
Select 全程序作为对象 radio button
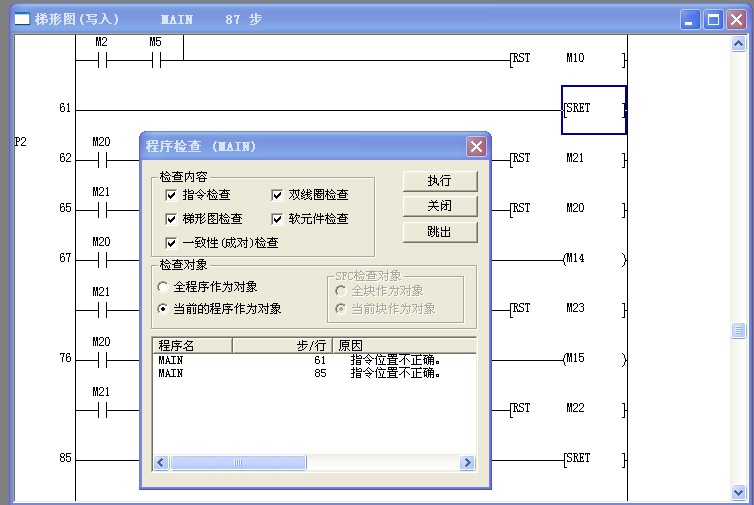click(x=163, y=287)
